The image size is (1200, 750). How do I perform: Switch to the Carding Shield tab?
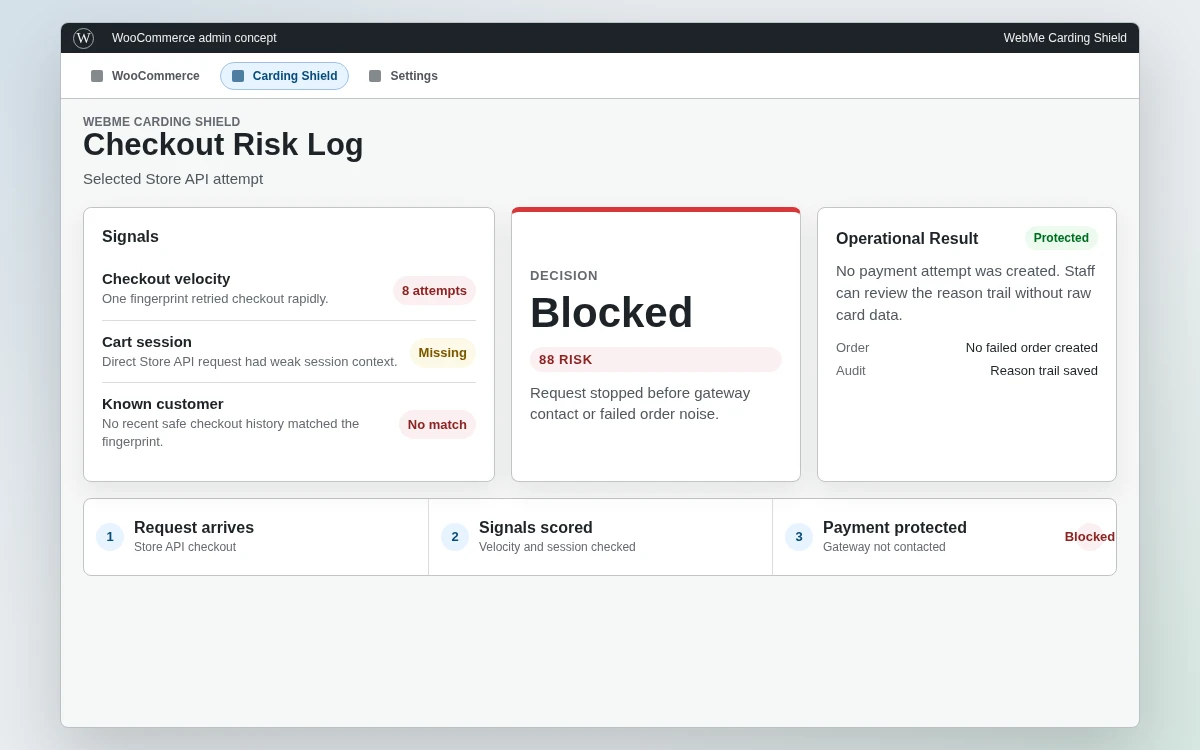coord(284,76)
